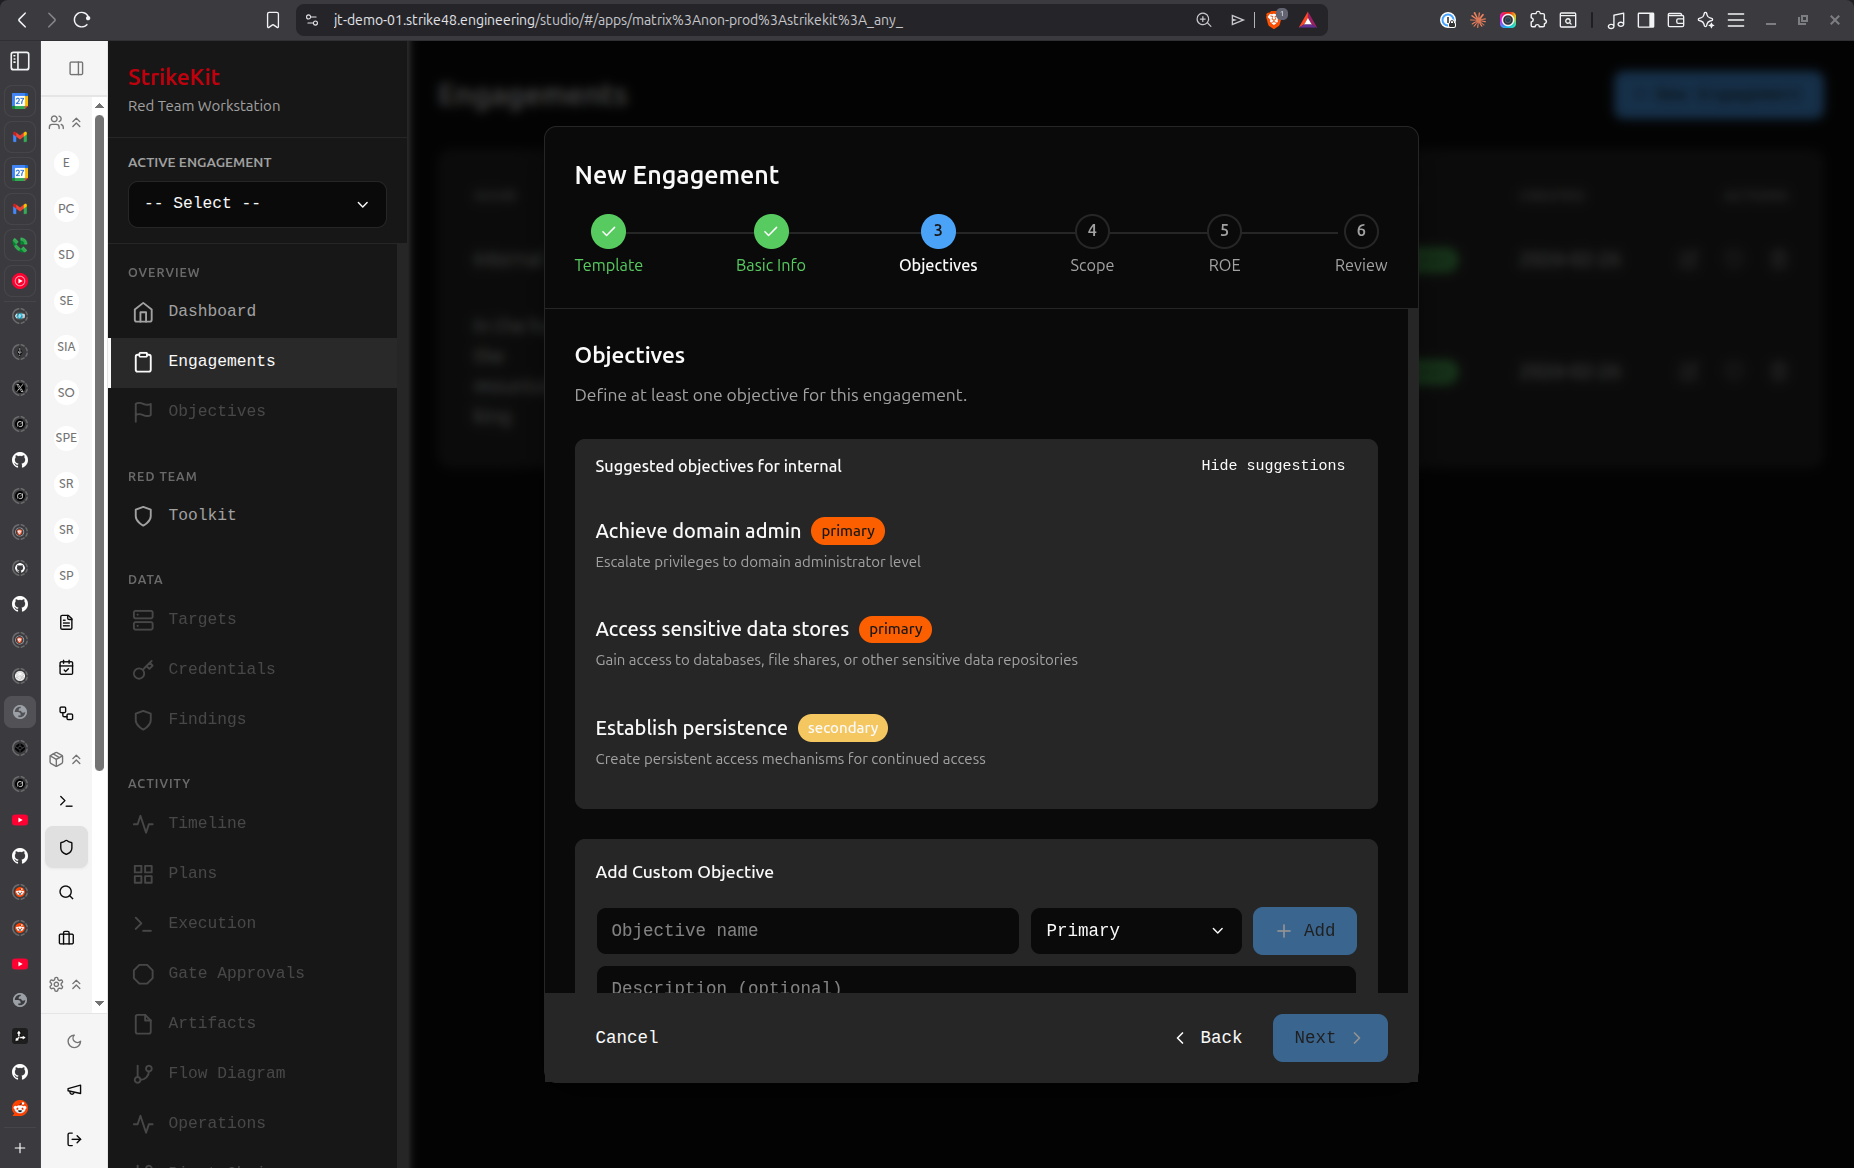Cancel the New Engagement dialog

point(627,1038)
